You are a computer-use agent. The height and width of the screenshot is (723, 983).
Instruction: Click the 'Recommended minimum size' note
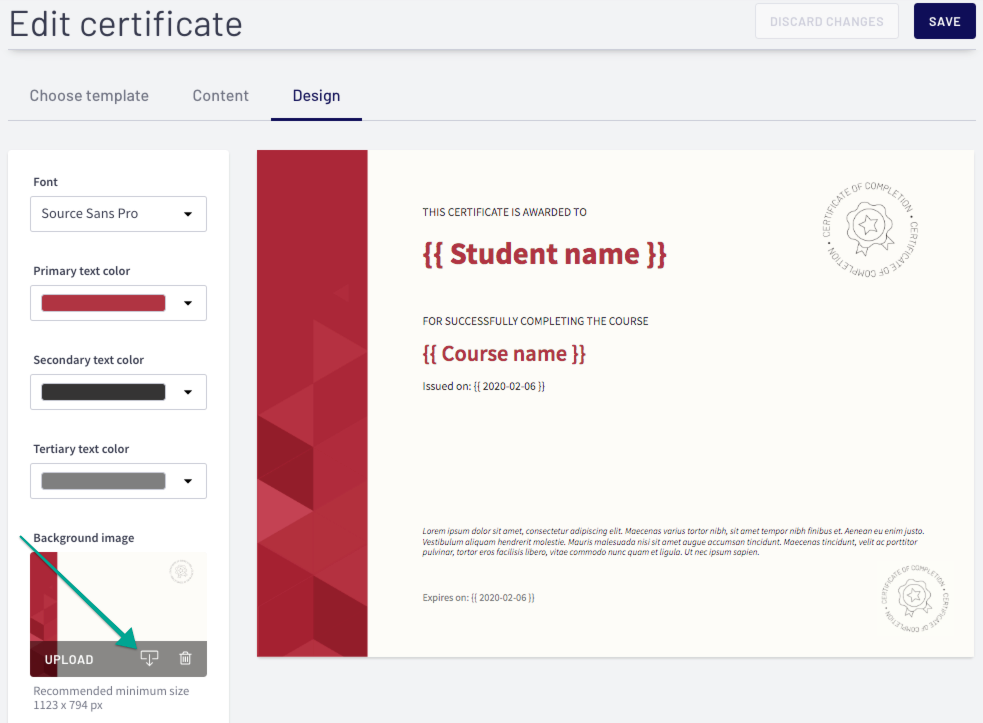pos(111,698)
